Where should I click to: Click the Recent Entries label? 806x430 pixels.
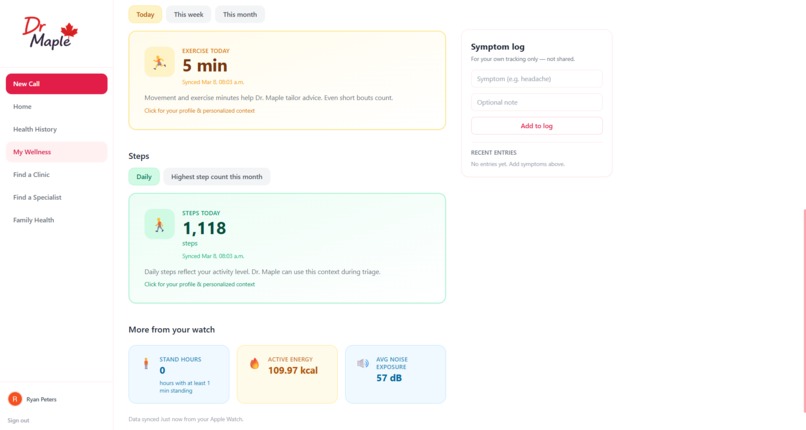click(x=493, y=153)
